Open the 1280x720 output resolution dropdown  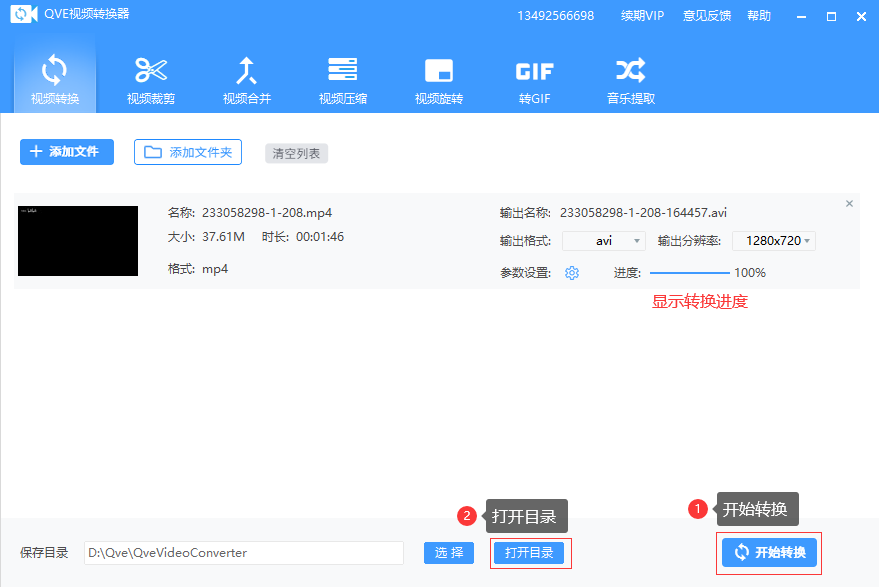pos(774,241)
